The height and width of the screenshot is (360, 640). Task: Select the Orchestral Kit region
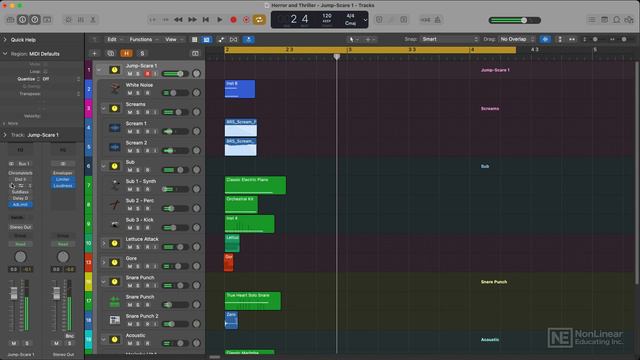pos(241,204)
